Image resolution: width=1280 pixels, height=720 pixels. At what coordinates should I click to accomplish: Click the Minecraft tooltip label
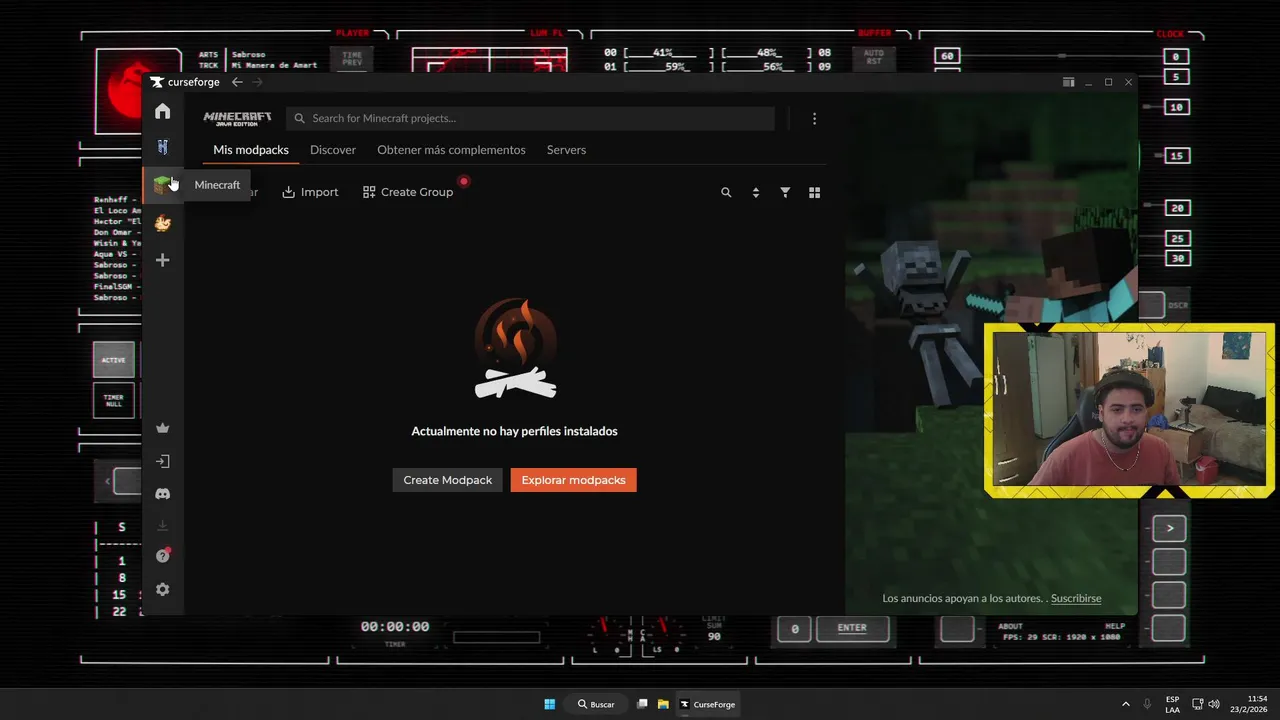[217, 185]
